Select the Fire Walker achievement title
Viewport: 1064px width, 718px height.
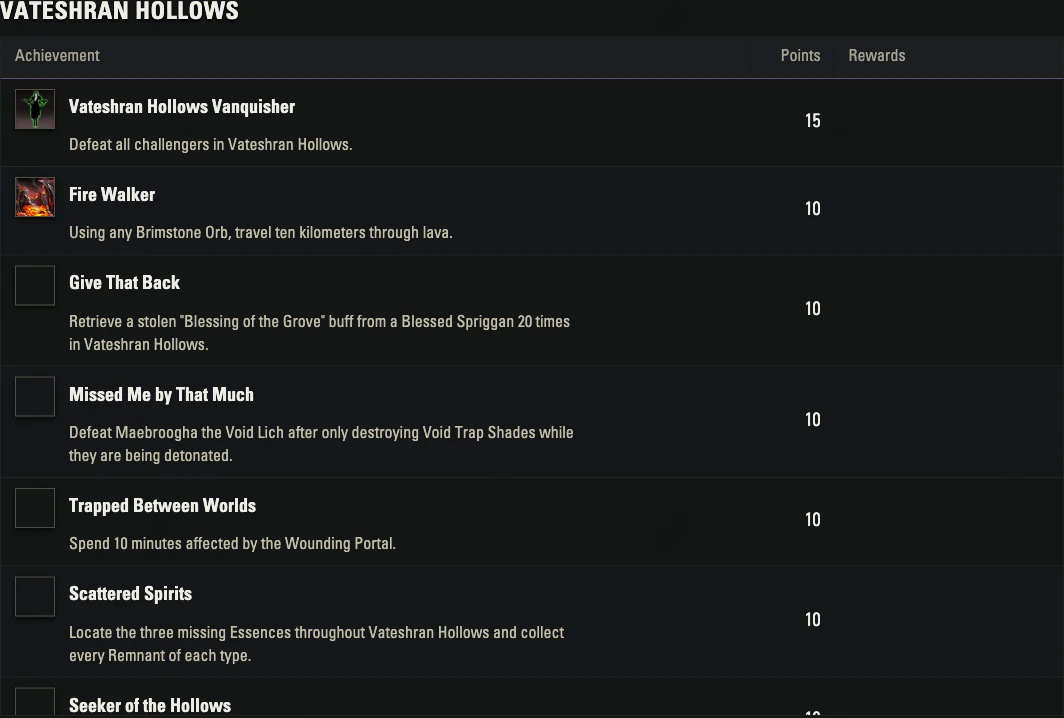click(112, 195)
